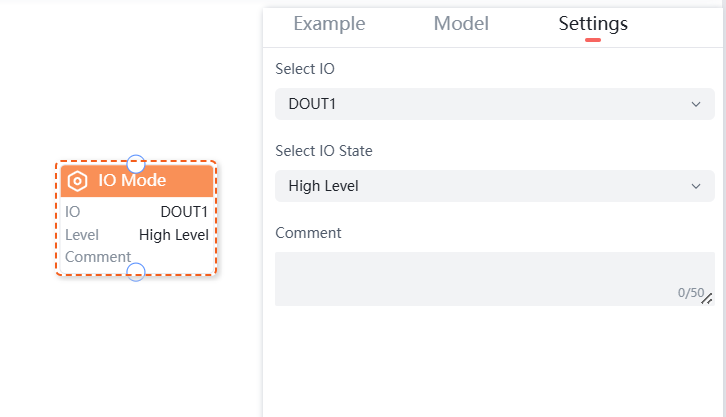Click the resize handle of the Comment box

707,298
